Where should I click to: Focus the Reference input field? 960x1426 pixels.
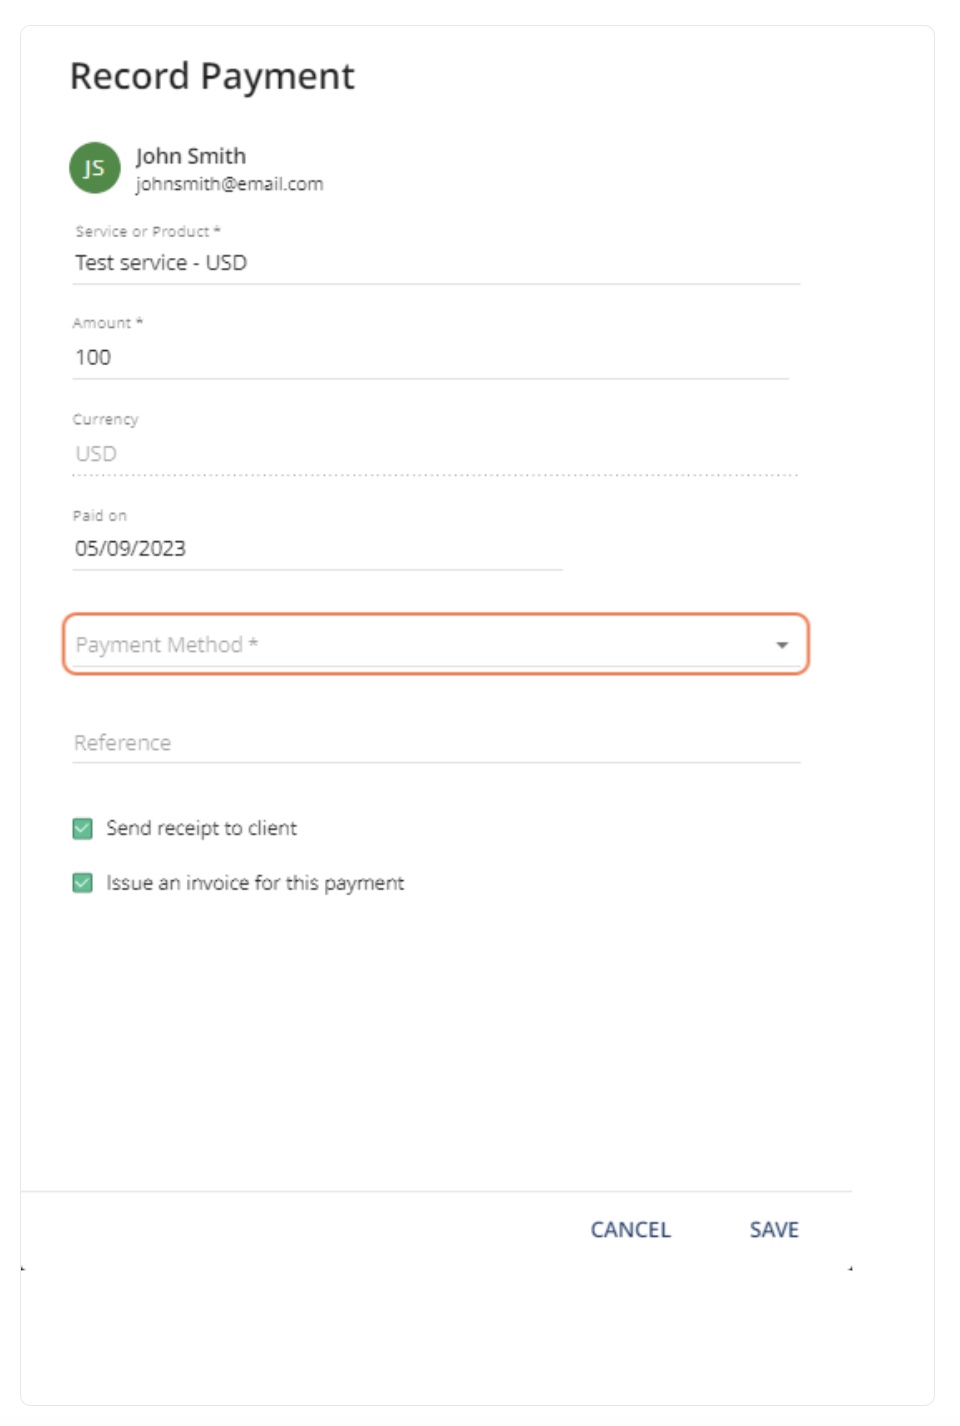tap(436, 743)
